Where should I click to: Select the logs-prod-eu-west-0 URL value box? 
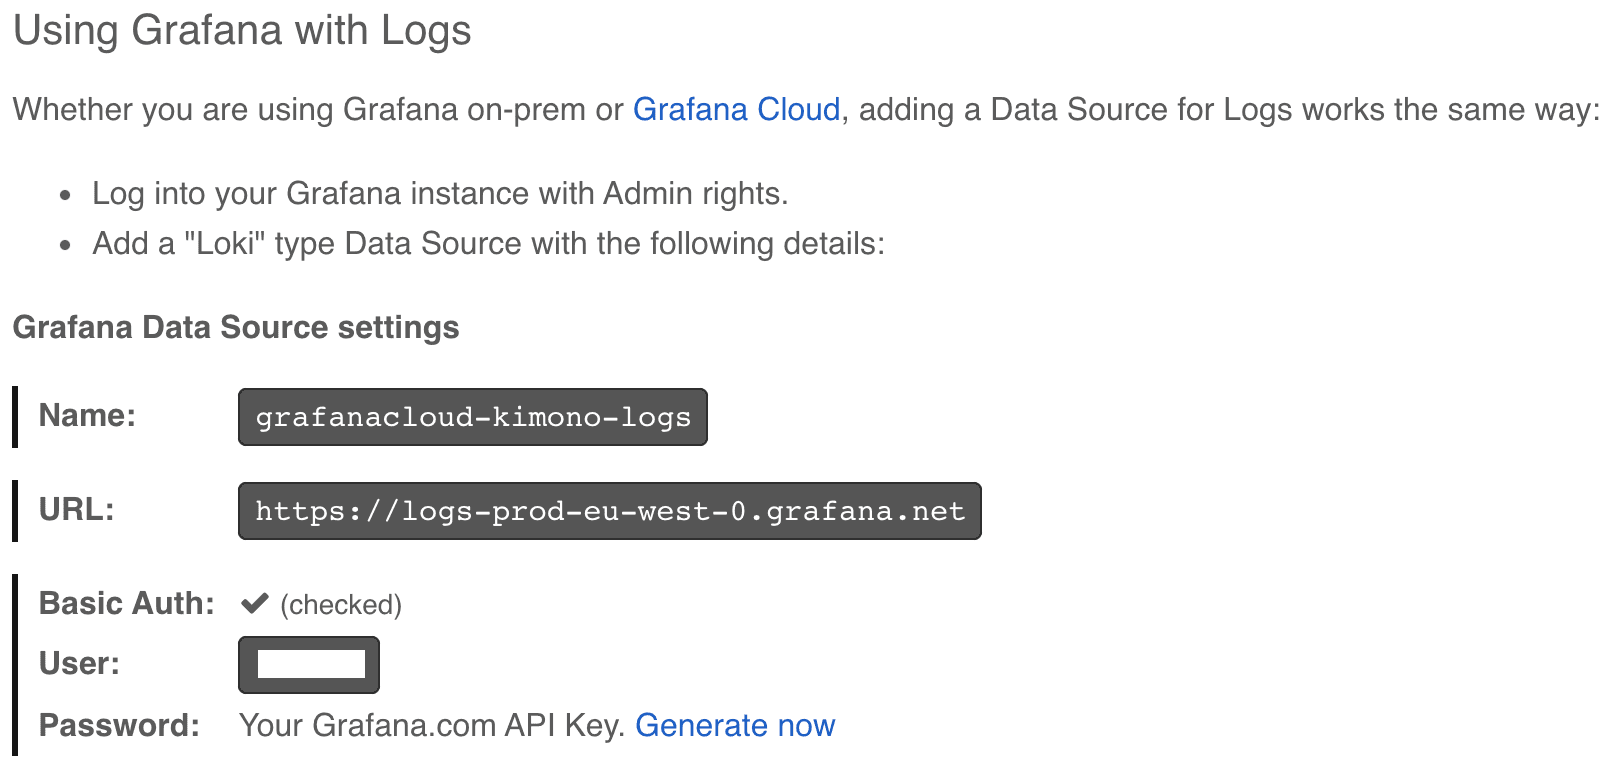coord(609,511)
